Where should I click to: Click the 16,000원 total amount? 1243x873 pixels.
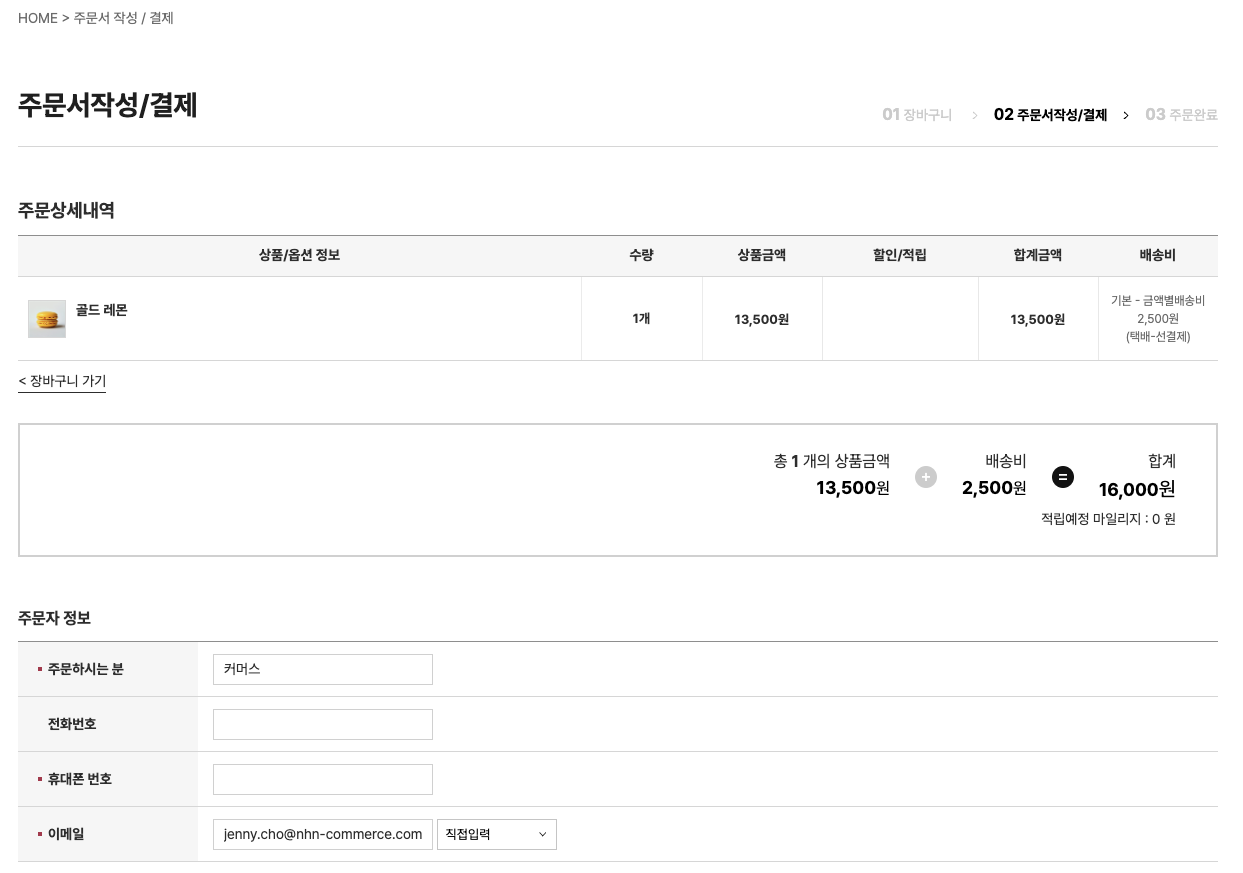(x=1136, y=489)
